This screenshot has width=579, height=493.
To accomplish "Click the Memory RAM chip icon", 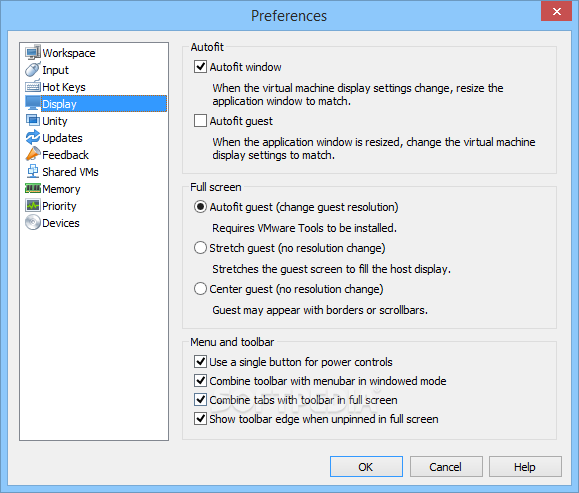I will 33,189.
